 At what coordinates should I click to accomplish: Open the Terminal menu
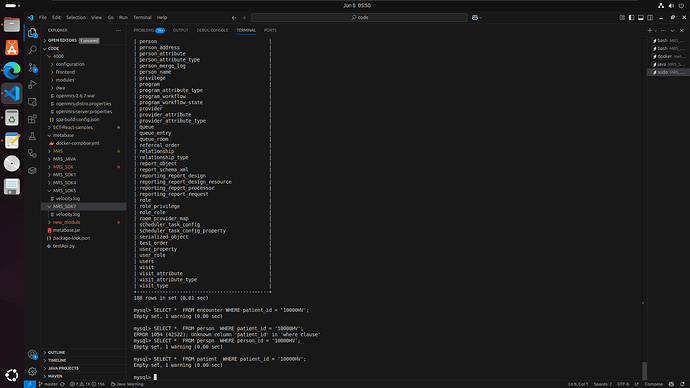point(142,18)
